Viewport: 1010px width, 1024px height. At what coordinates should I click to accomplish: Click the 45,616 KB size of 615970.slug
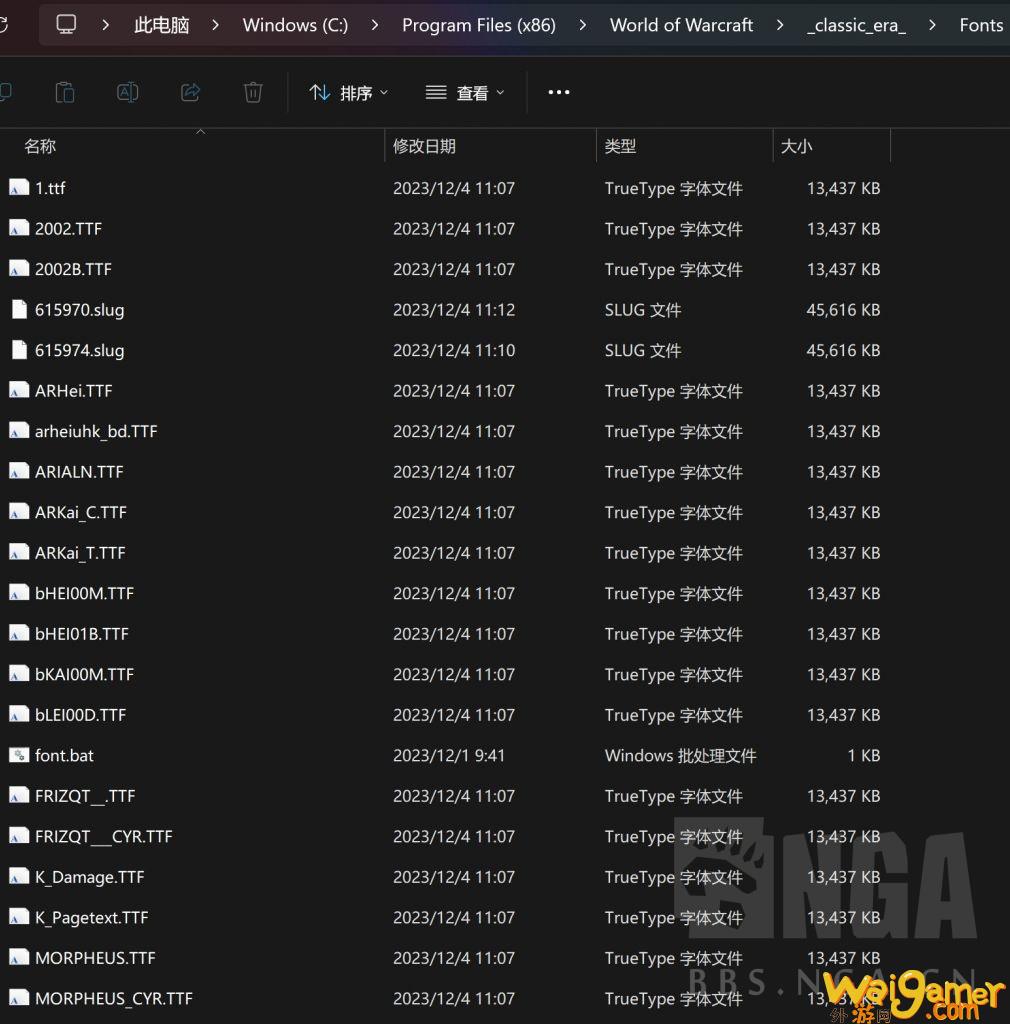(x=843, y=310)
